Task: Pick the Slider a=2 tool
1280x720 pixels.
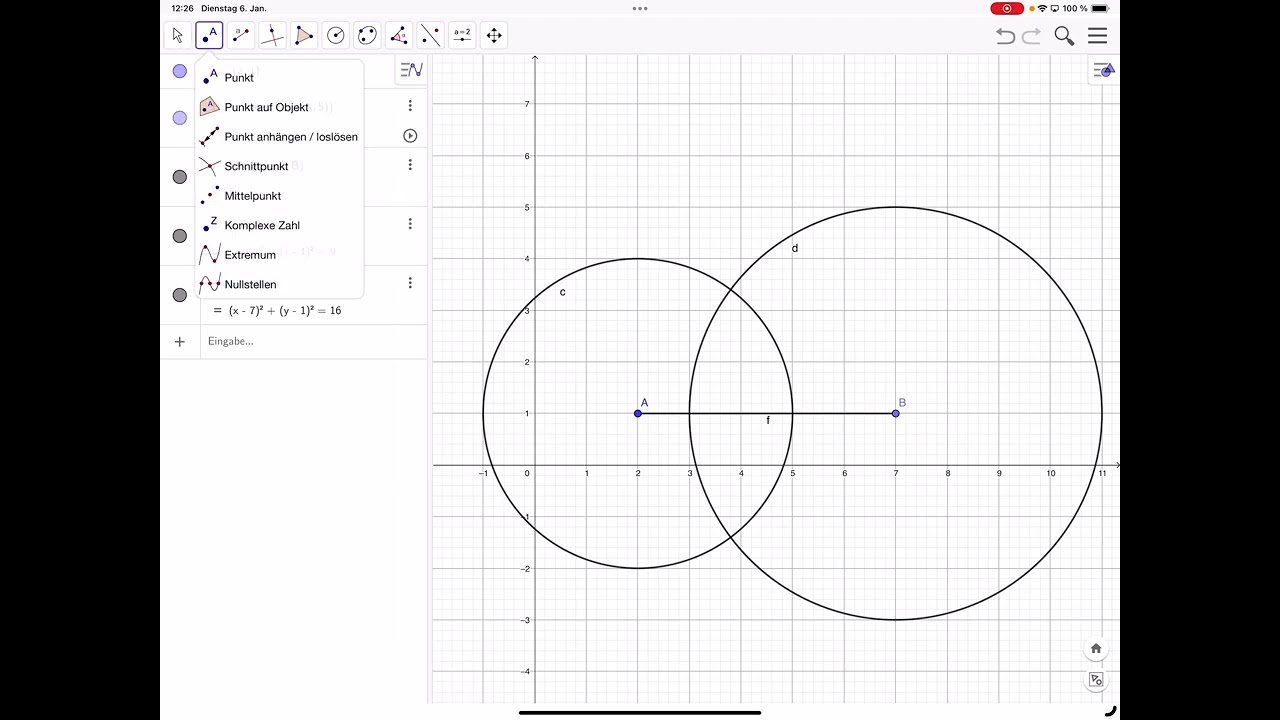Action: coord(462,36)
